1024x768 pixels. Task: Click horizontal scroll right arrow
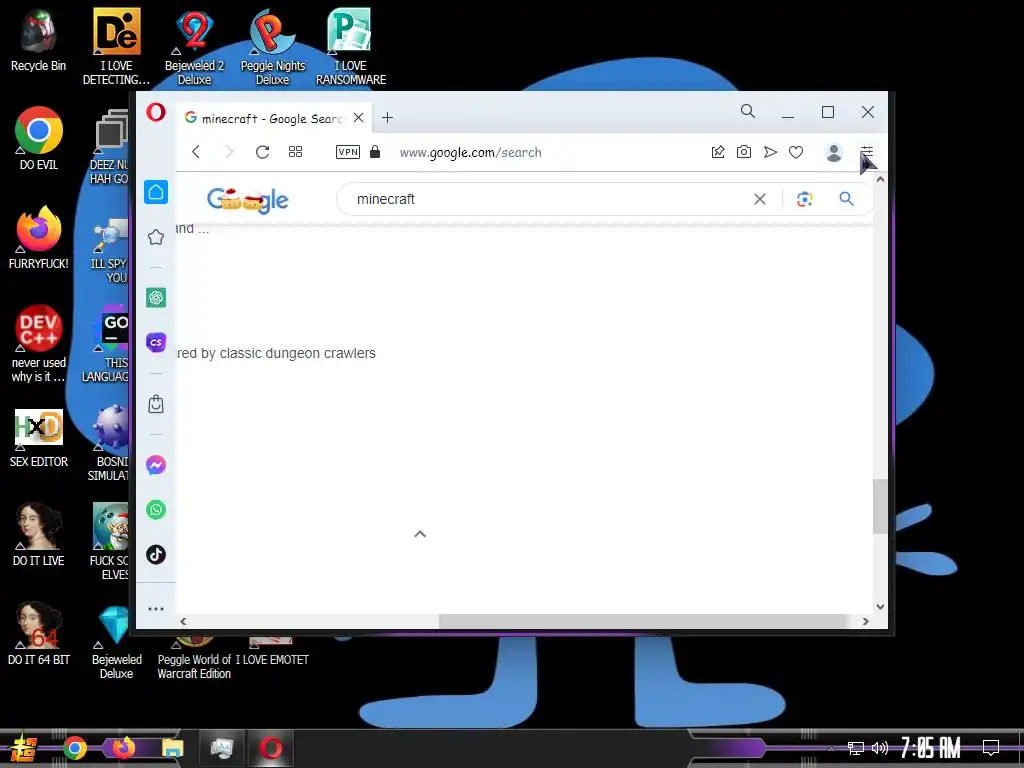866,621
